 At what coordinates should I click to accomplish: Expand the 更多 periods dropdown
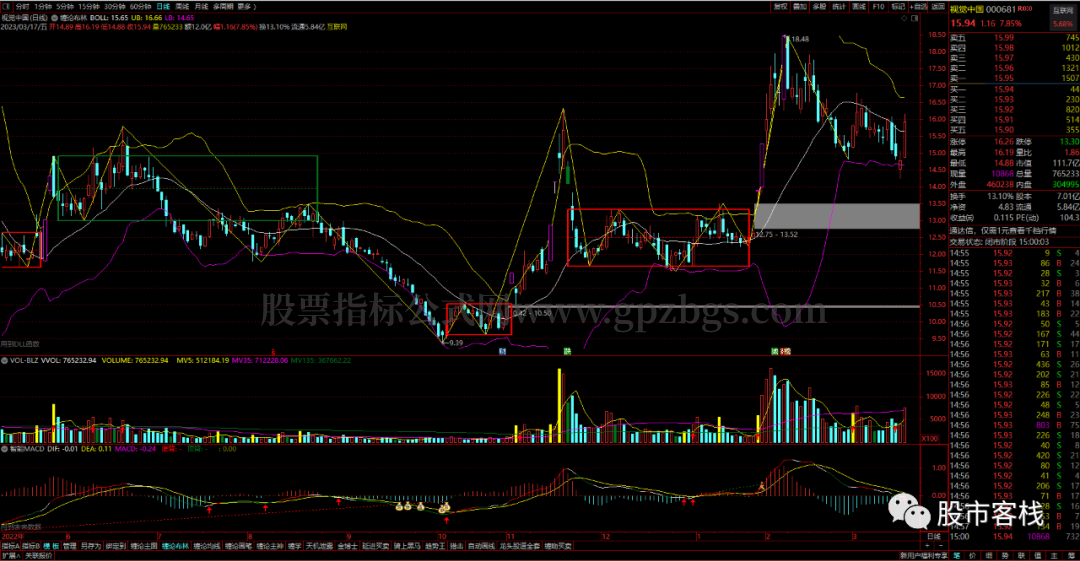pyautogui.click(x=246, y=6)
